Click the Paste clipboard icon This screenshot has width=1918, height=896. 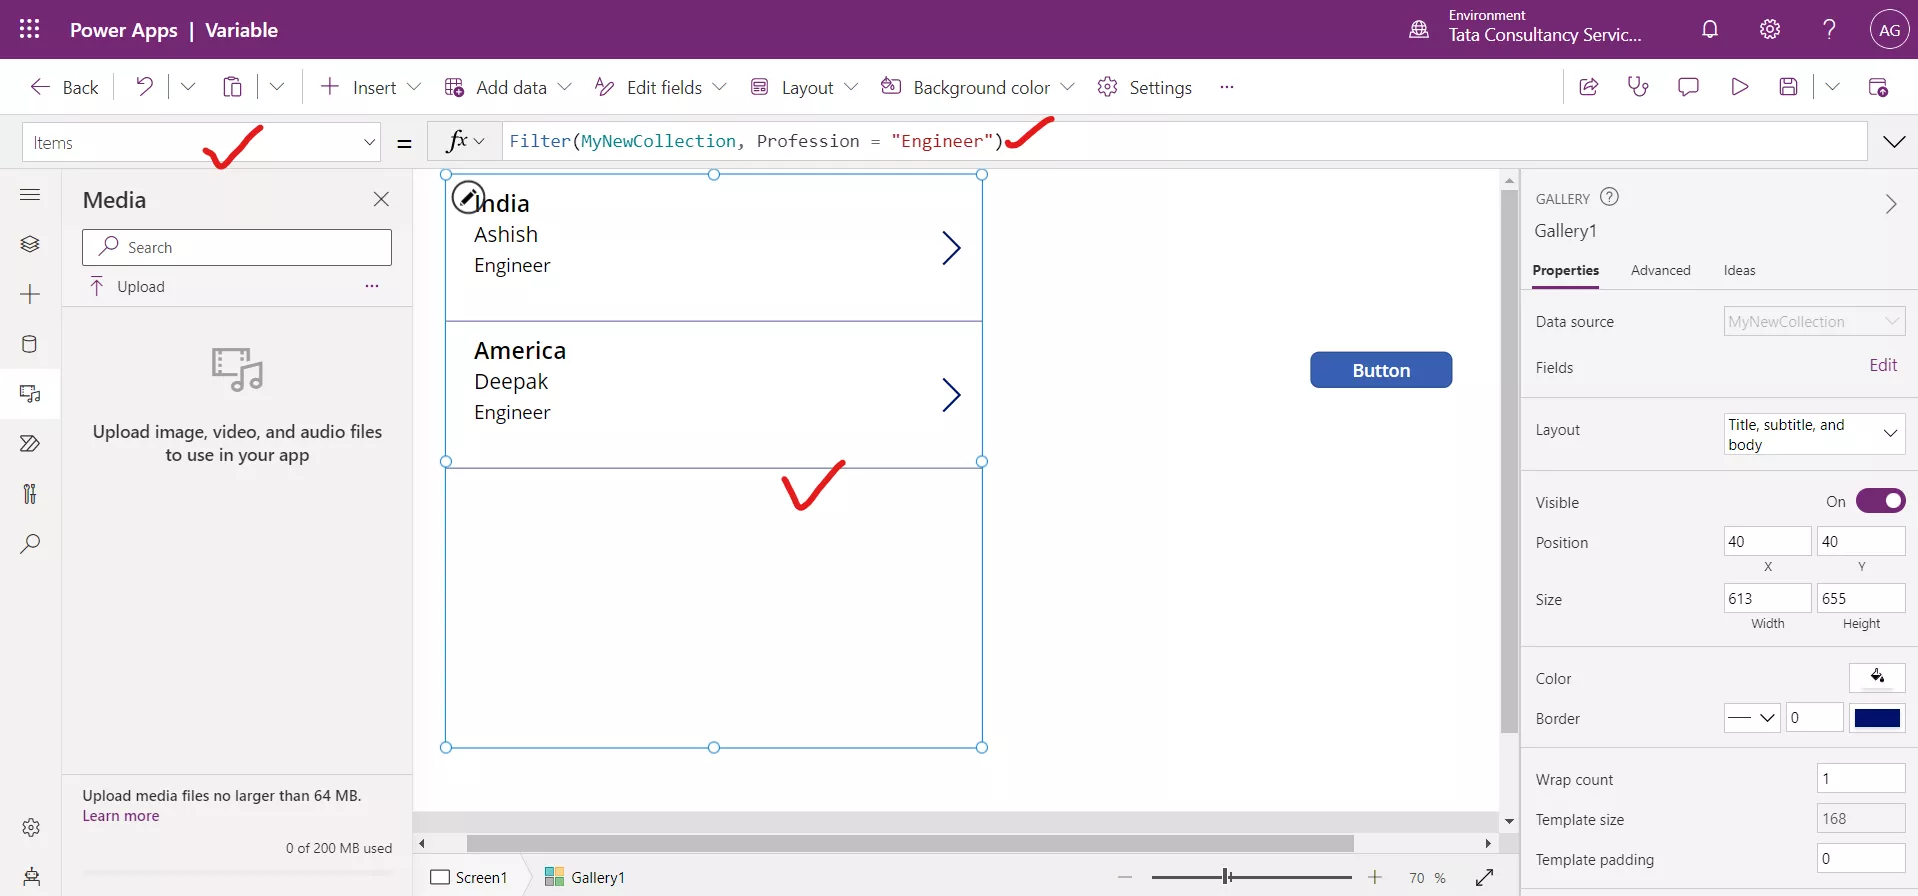pyautogui.click(x=232, y=87)
